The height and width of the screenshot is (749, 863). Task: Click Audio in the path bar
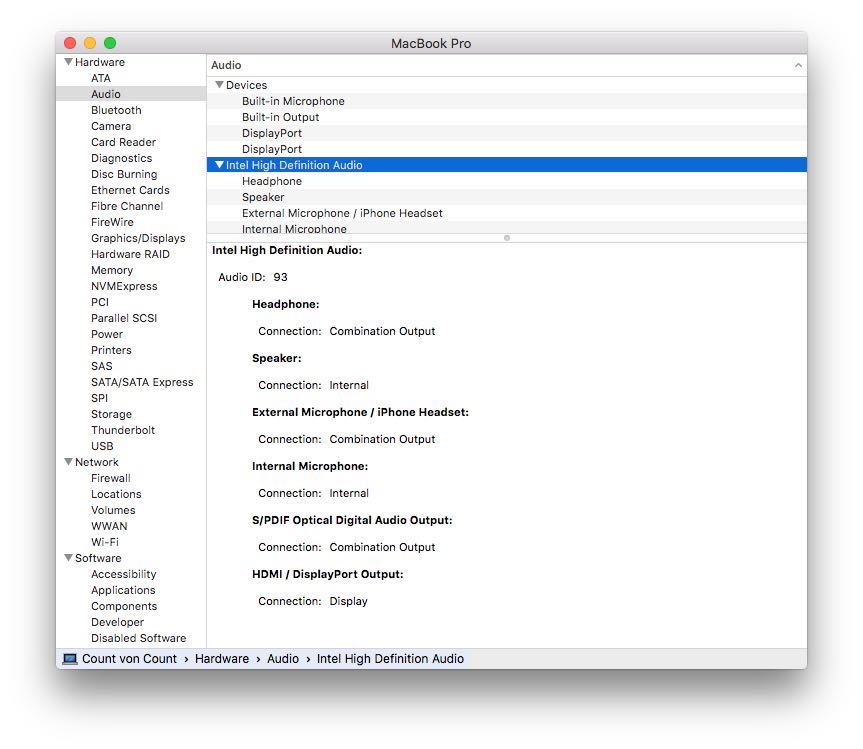click(283, 659)
